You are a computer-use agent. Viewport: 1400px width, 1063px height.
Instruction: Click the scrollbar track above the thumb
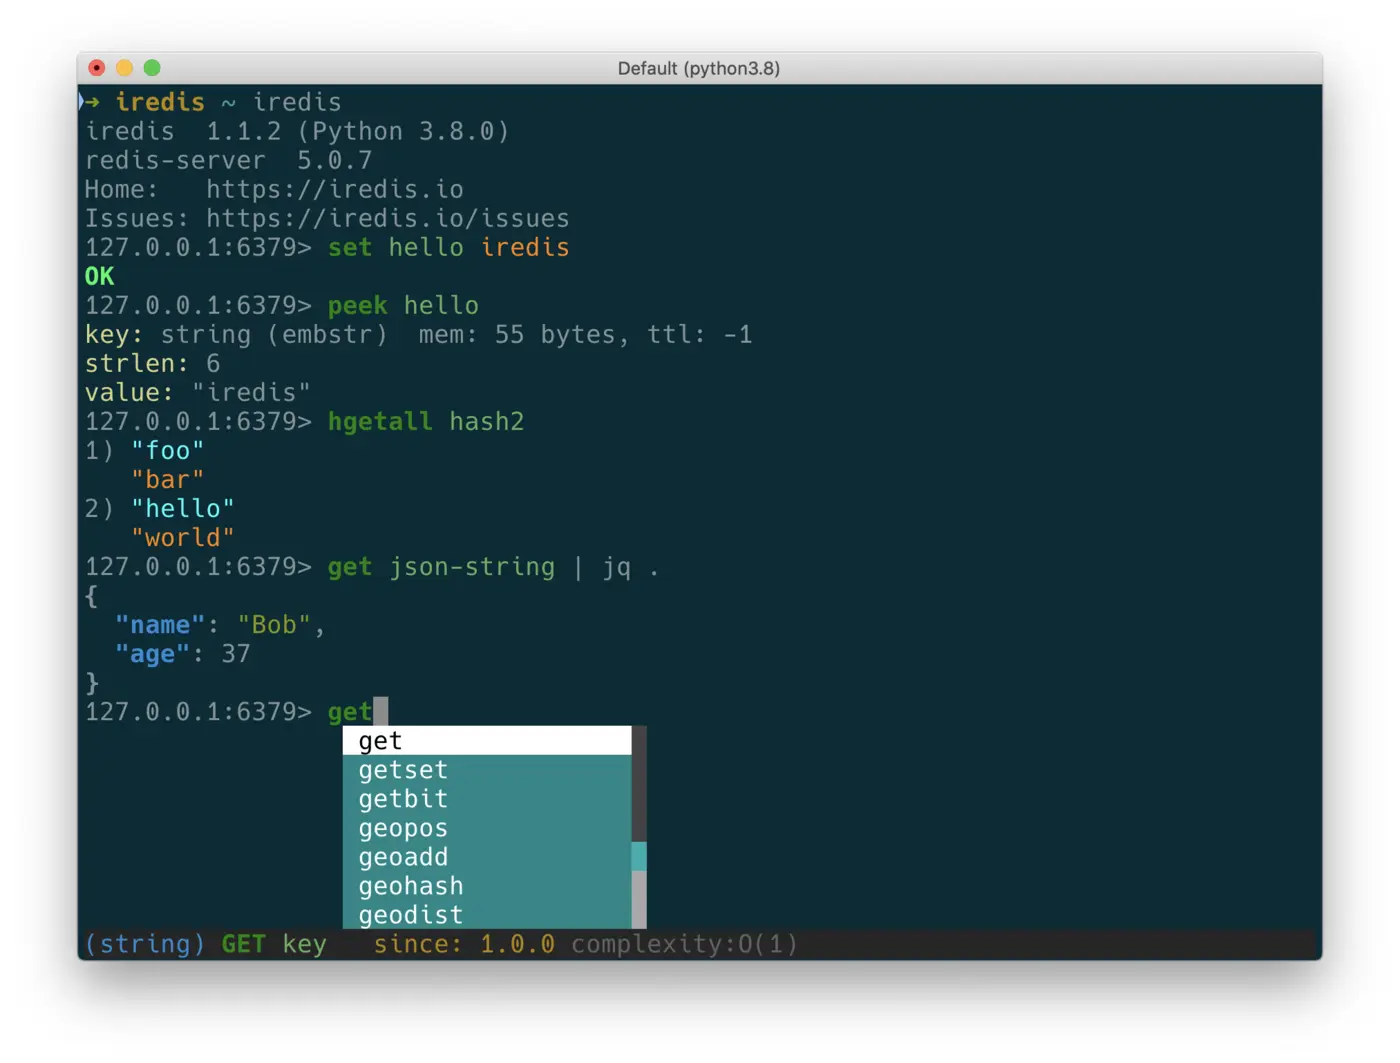tap(639, 784)
